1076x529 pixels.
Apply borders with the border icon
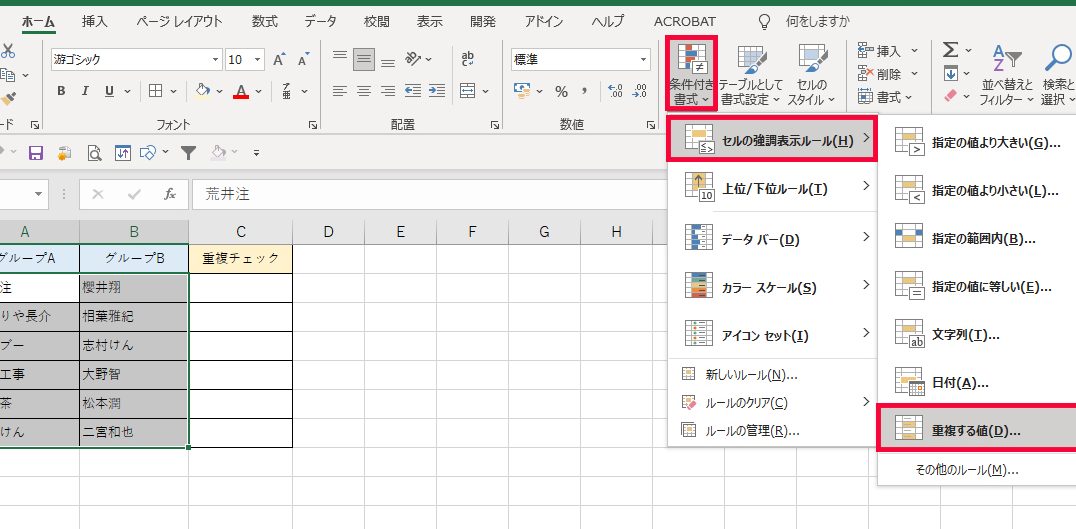156,91
